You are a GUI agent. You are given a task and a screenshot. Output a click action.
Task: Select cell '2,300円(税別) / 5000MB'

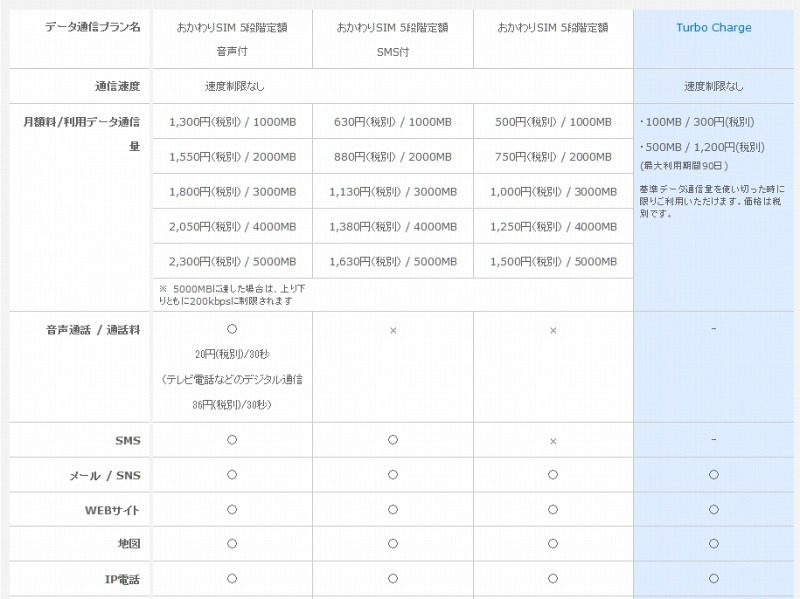coord(233,261)
